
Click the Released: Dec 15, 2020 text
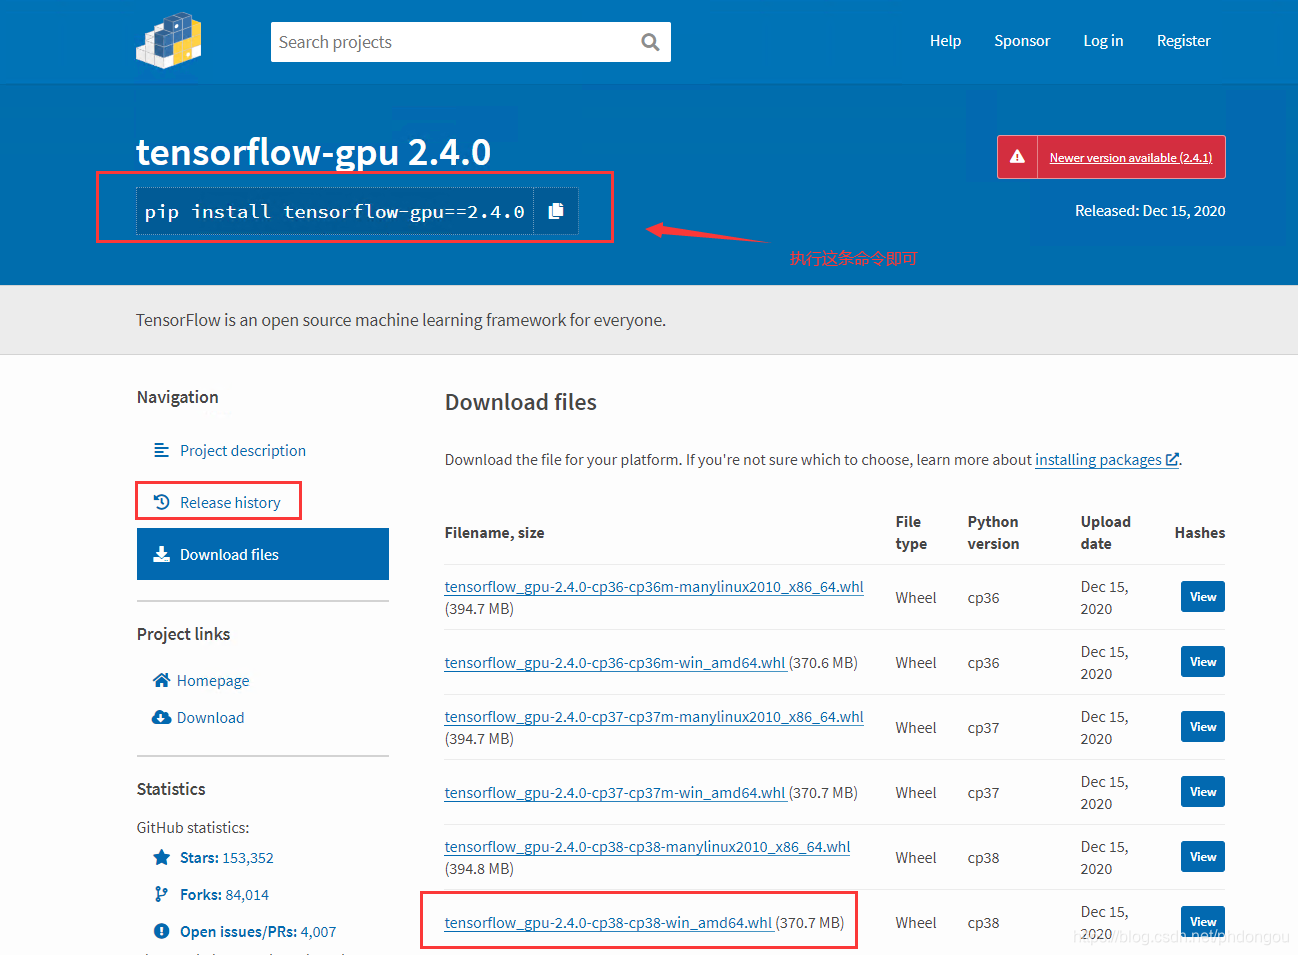click(1150, 211)
